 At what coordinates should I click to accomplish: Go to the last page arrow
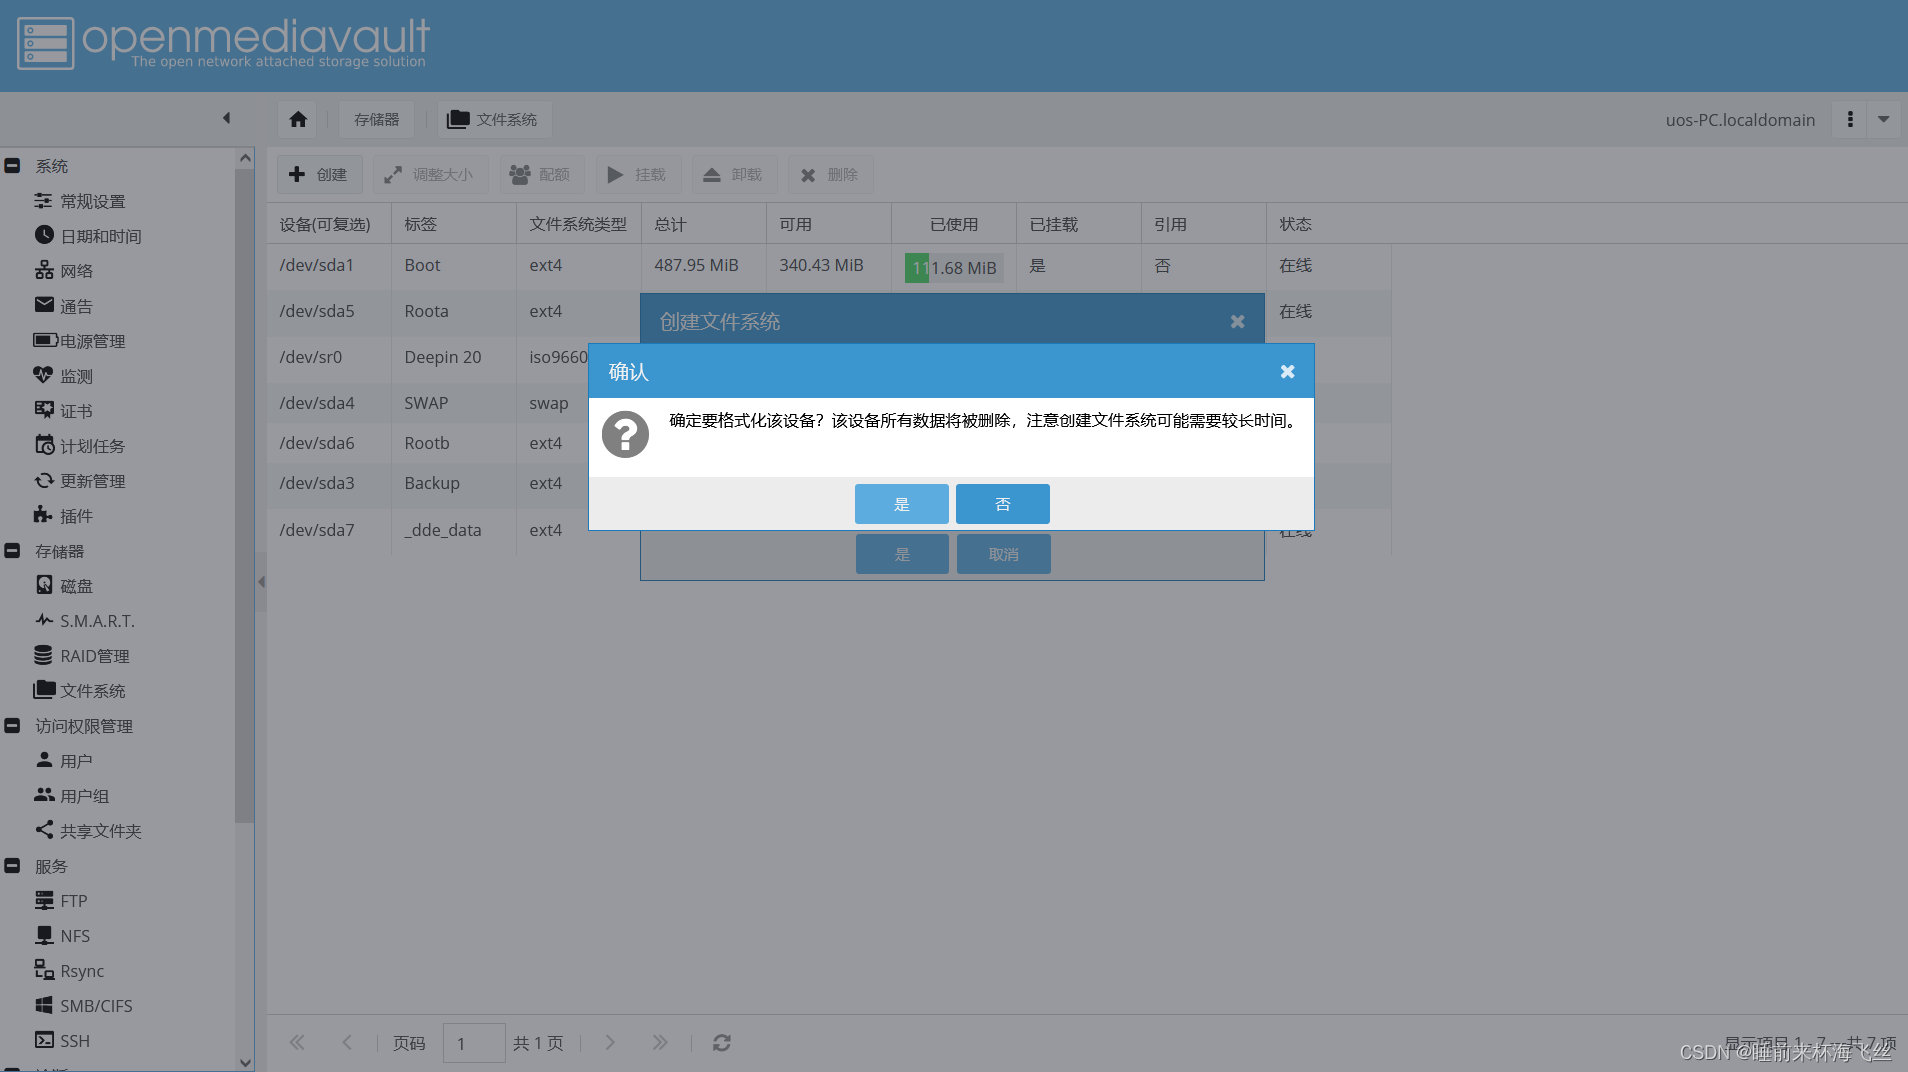coord(660,1043)
